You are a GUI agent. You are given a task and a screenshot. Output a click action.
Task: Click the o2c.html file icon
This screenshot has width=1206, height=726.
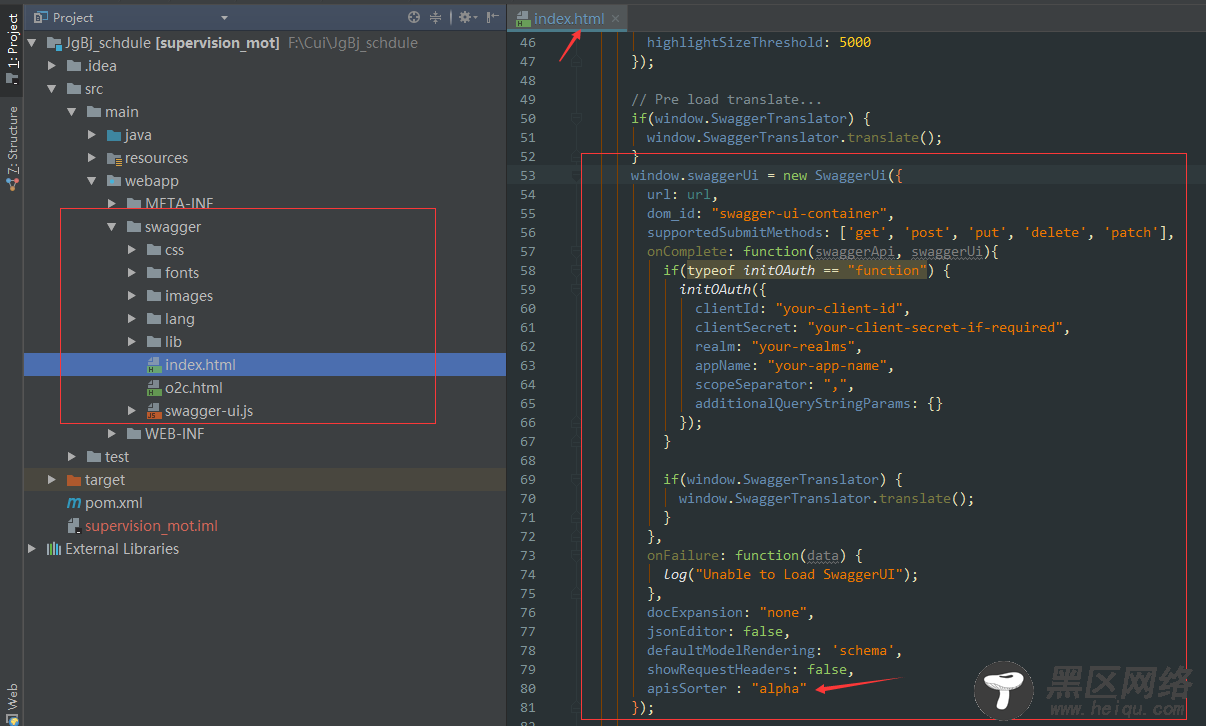154,388
